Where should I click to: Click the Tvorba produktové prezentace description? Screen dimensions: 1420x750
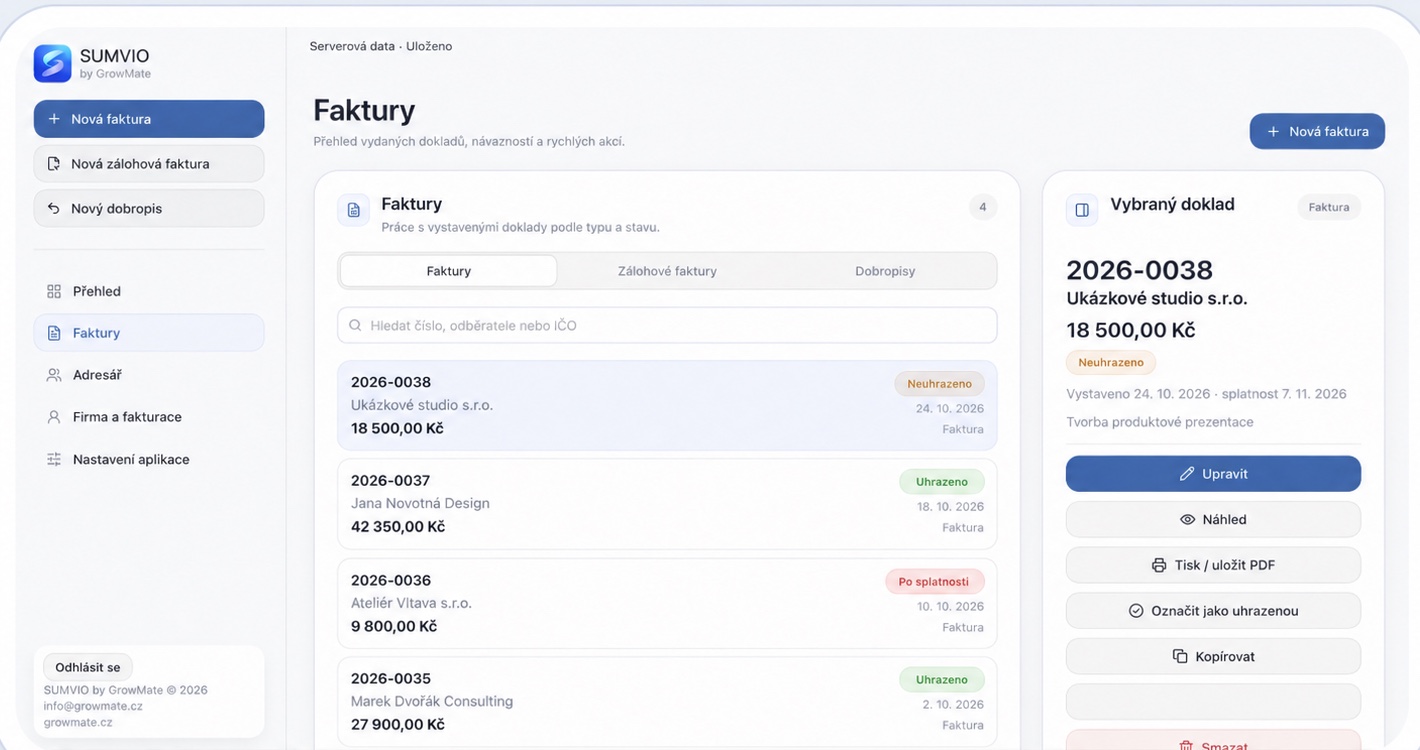pos(1160,422)
